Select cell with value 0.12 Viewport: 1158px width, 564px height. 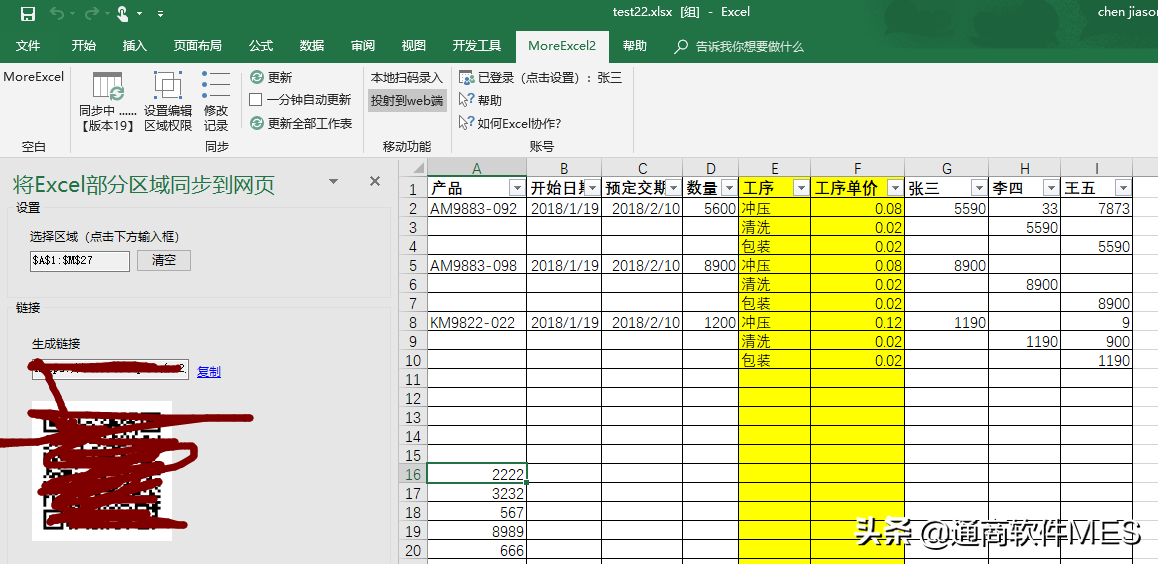(x=857, y=322)
